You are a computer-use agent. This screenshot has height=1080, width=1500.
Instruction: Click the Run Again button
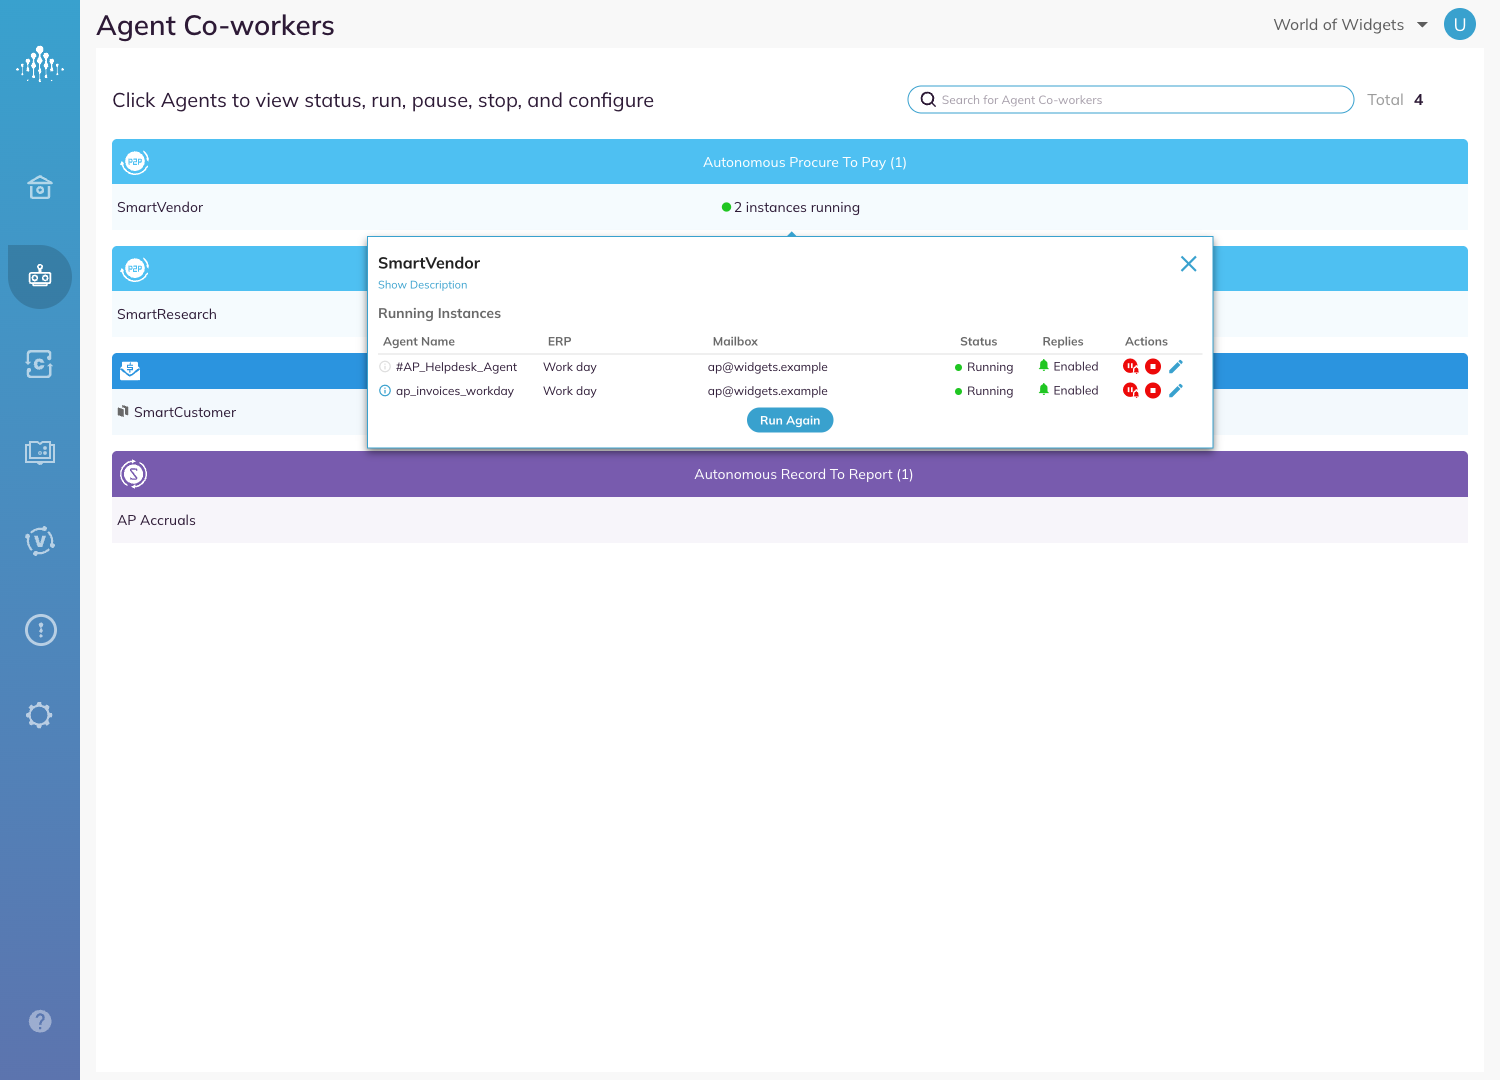(790, 421)
